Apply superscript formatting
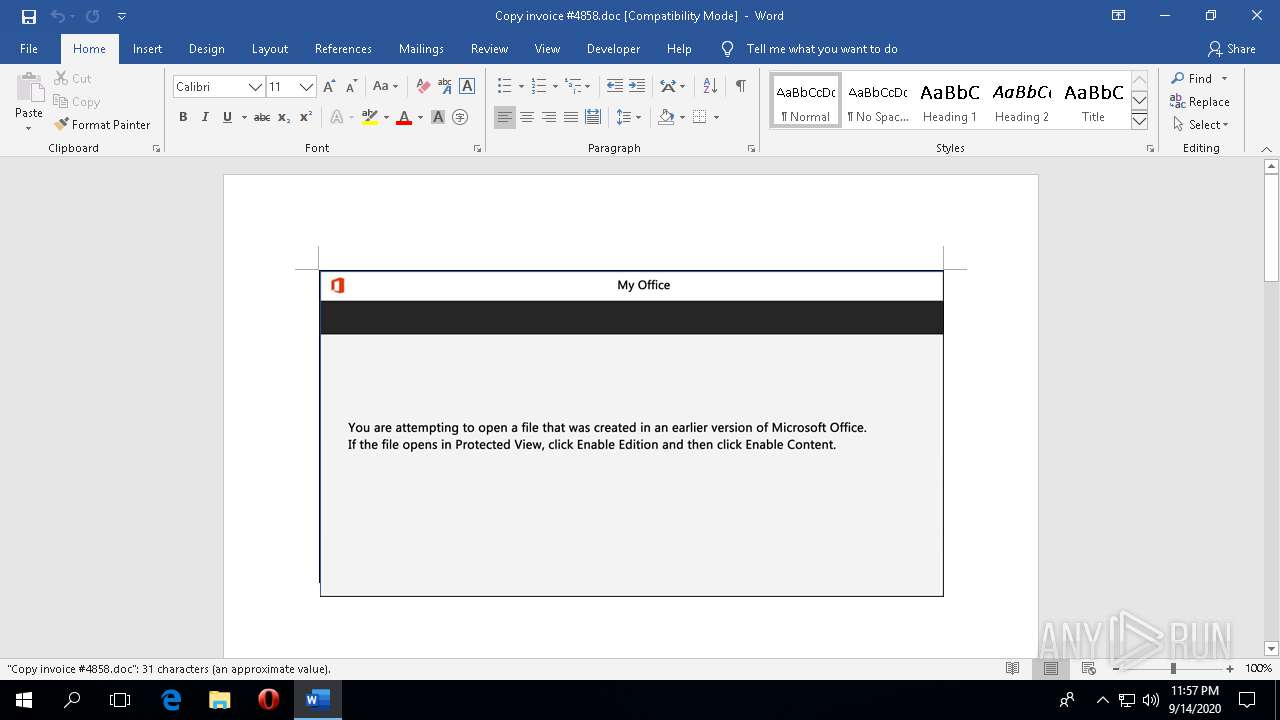1280x720 pixels. click(306, 117)
